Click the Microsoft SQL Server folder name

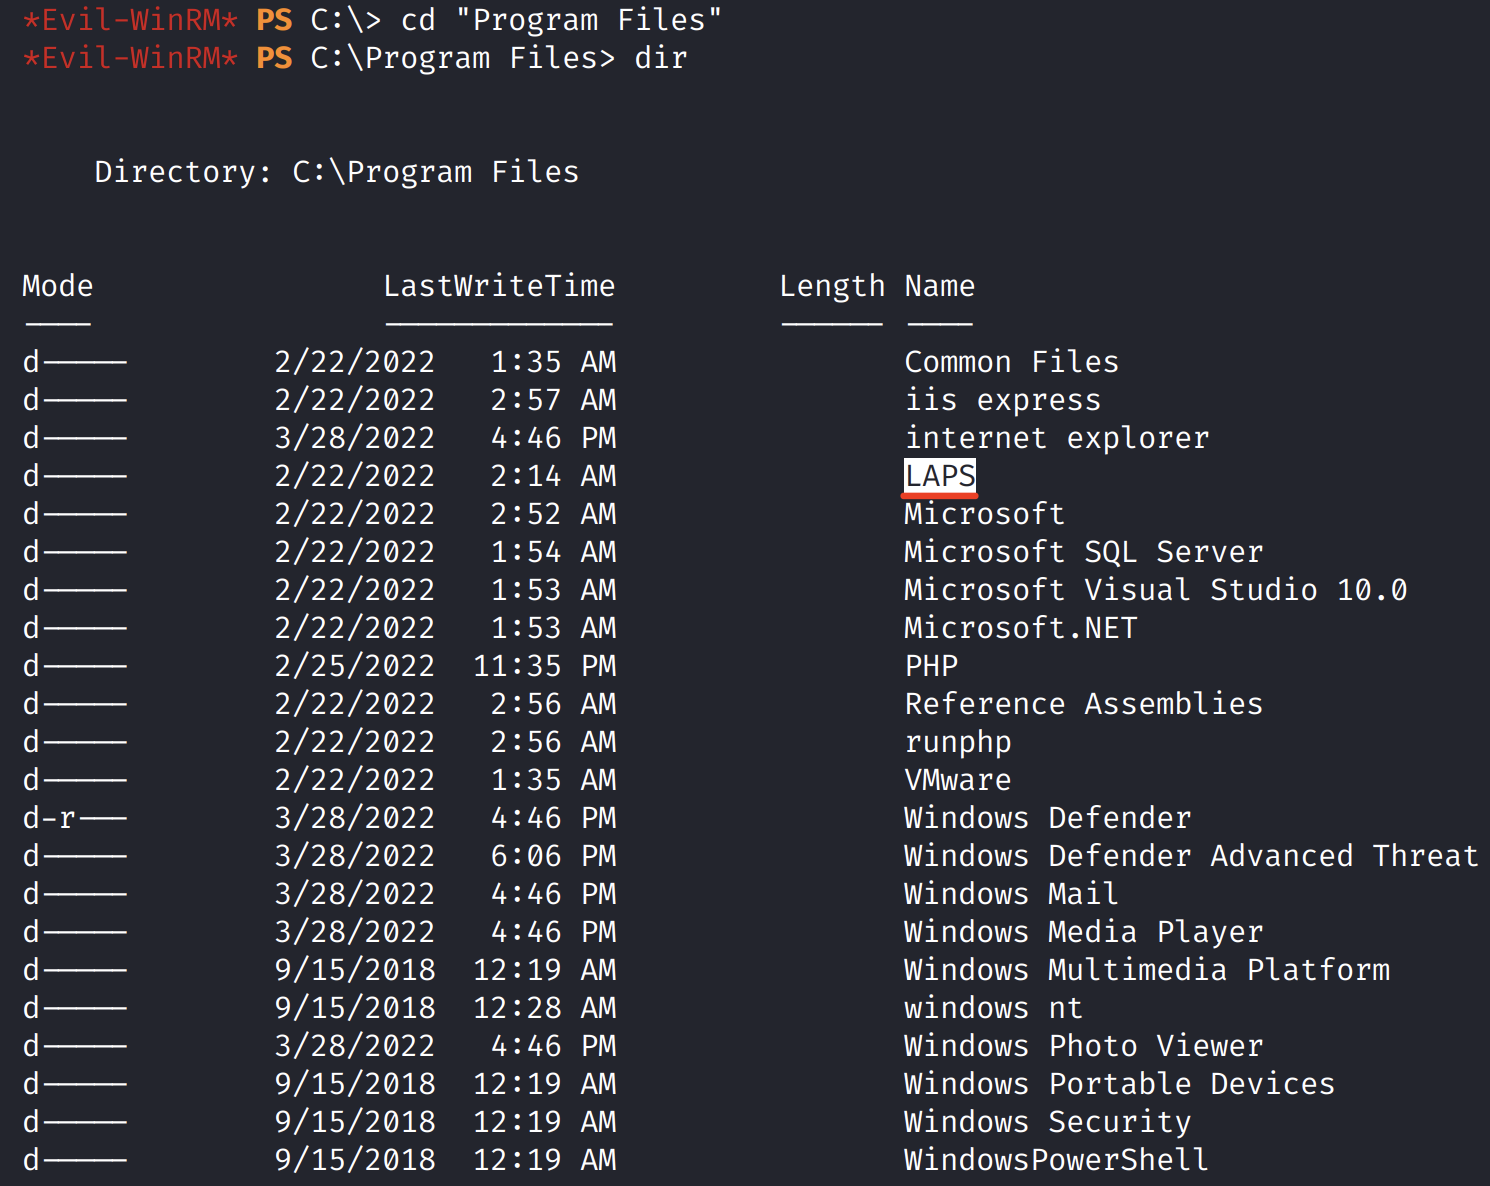click(1083, 552)
